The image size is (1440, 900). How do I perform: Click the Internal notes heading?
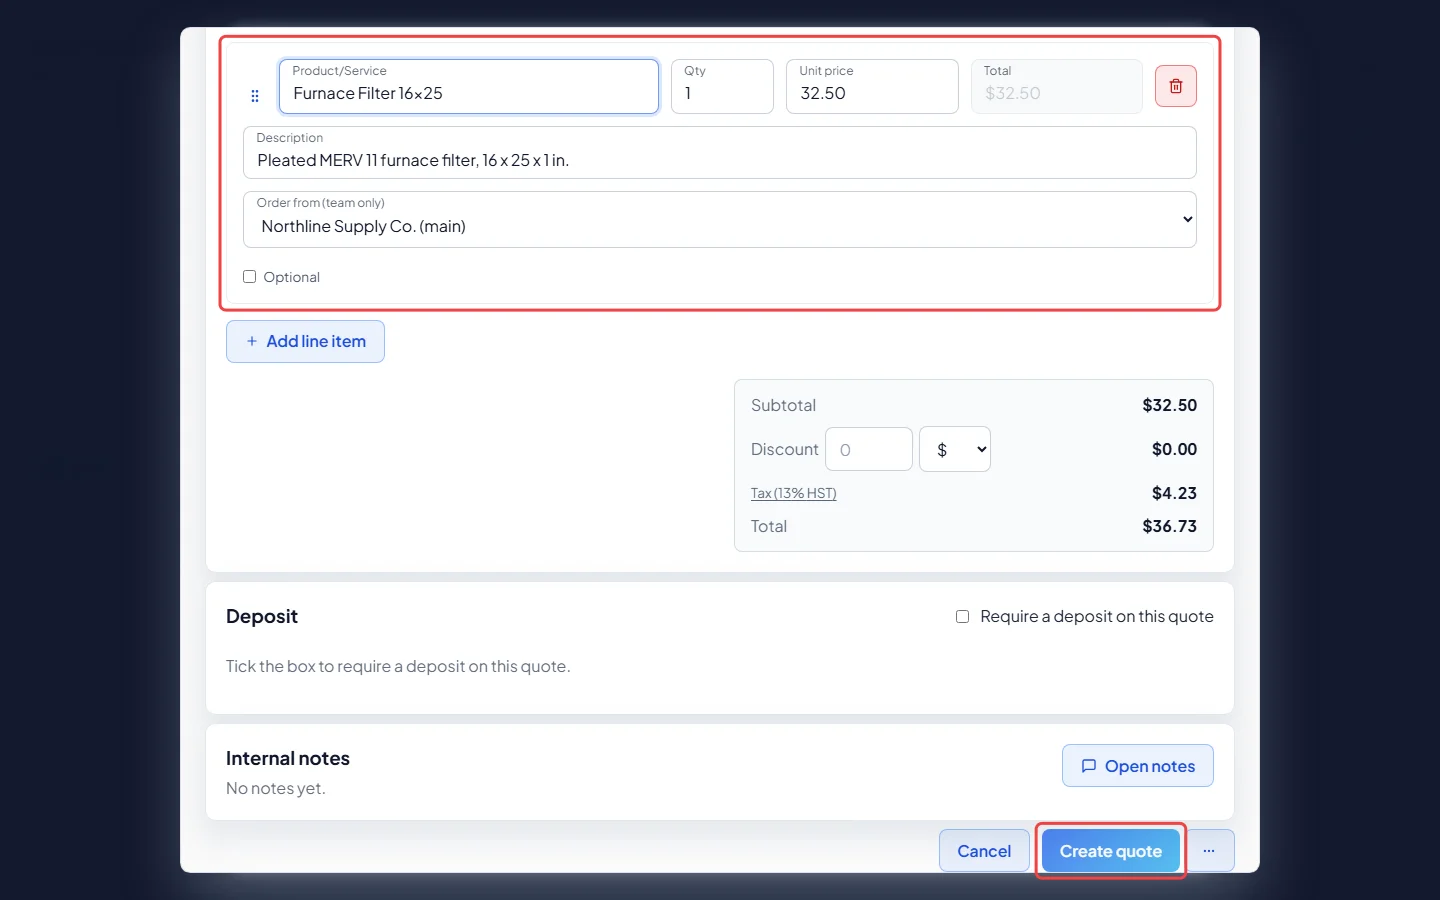[x=288, y=759]
